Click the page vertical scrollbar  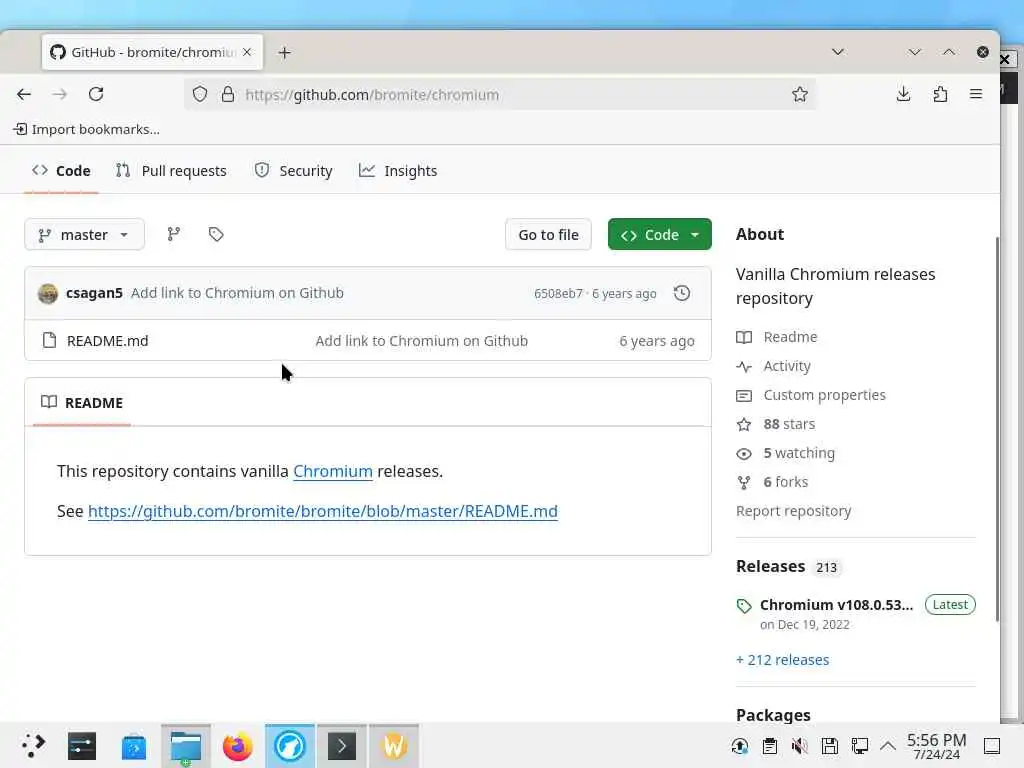(x=997, y=428)
